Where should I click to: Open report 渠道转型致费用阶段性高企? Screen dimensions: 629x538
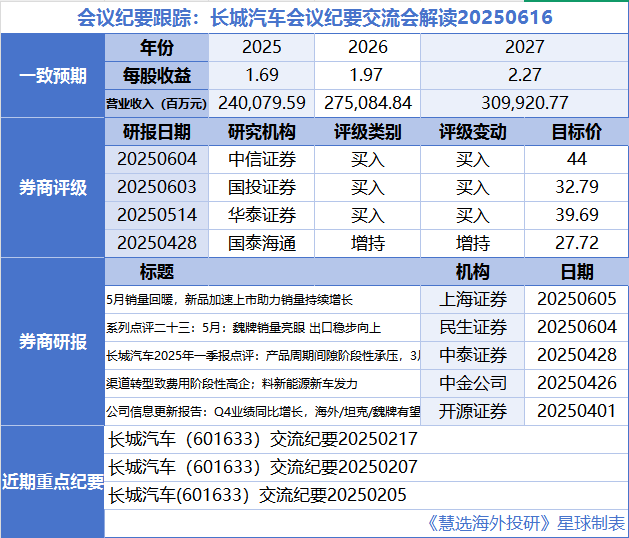point(262,384)
